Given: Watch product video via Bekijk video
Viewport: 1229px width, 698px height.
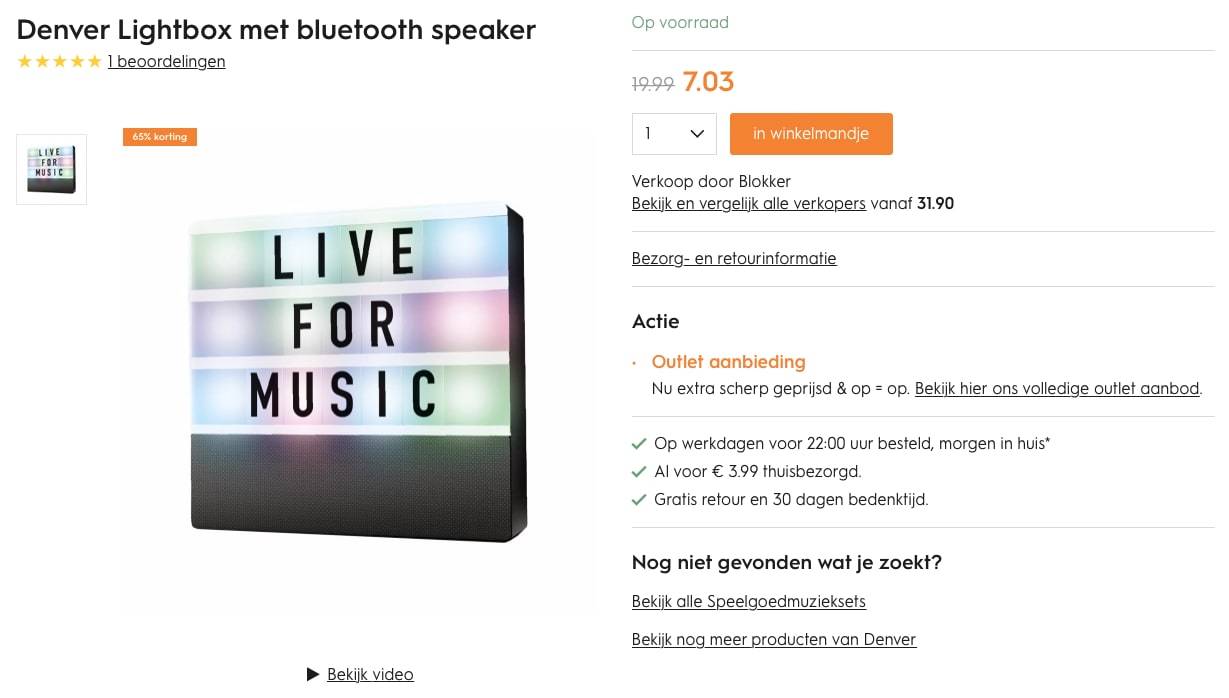Looking at the screenshot, I should pos(370,674).
